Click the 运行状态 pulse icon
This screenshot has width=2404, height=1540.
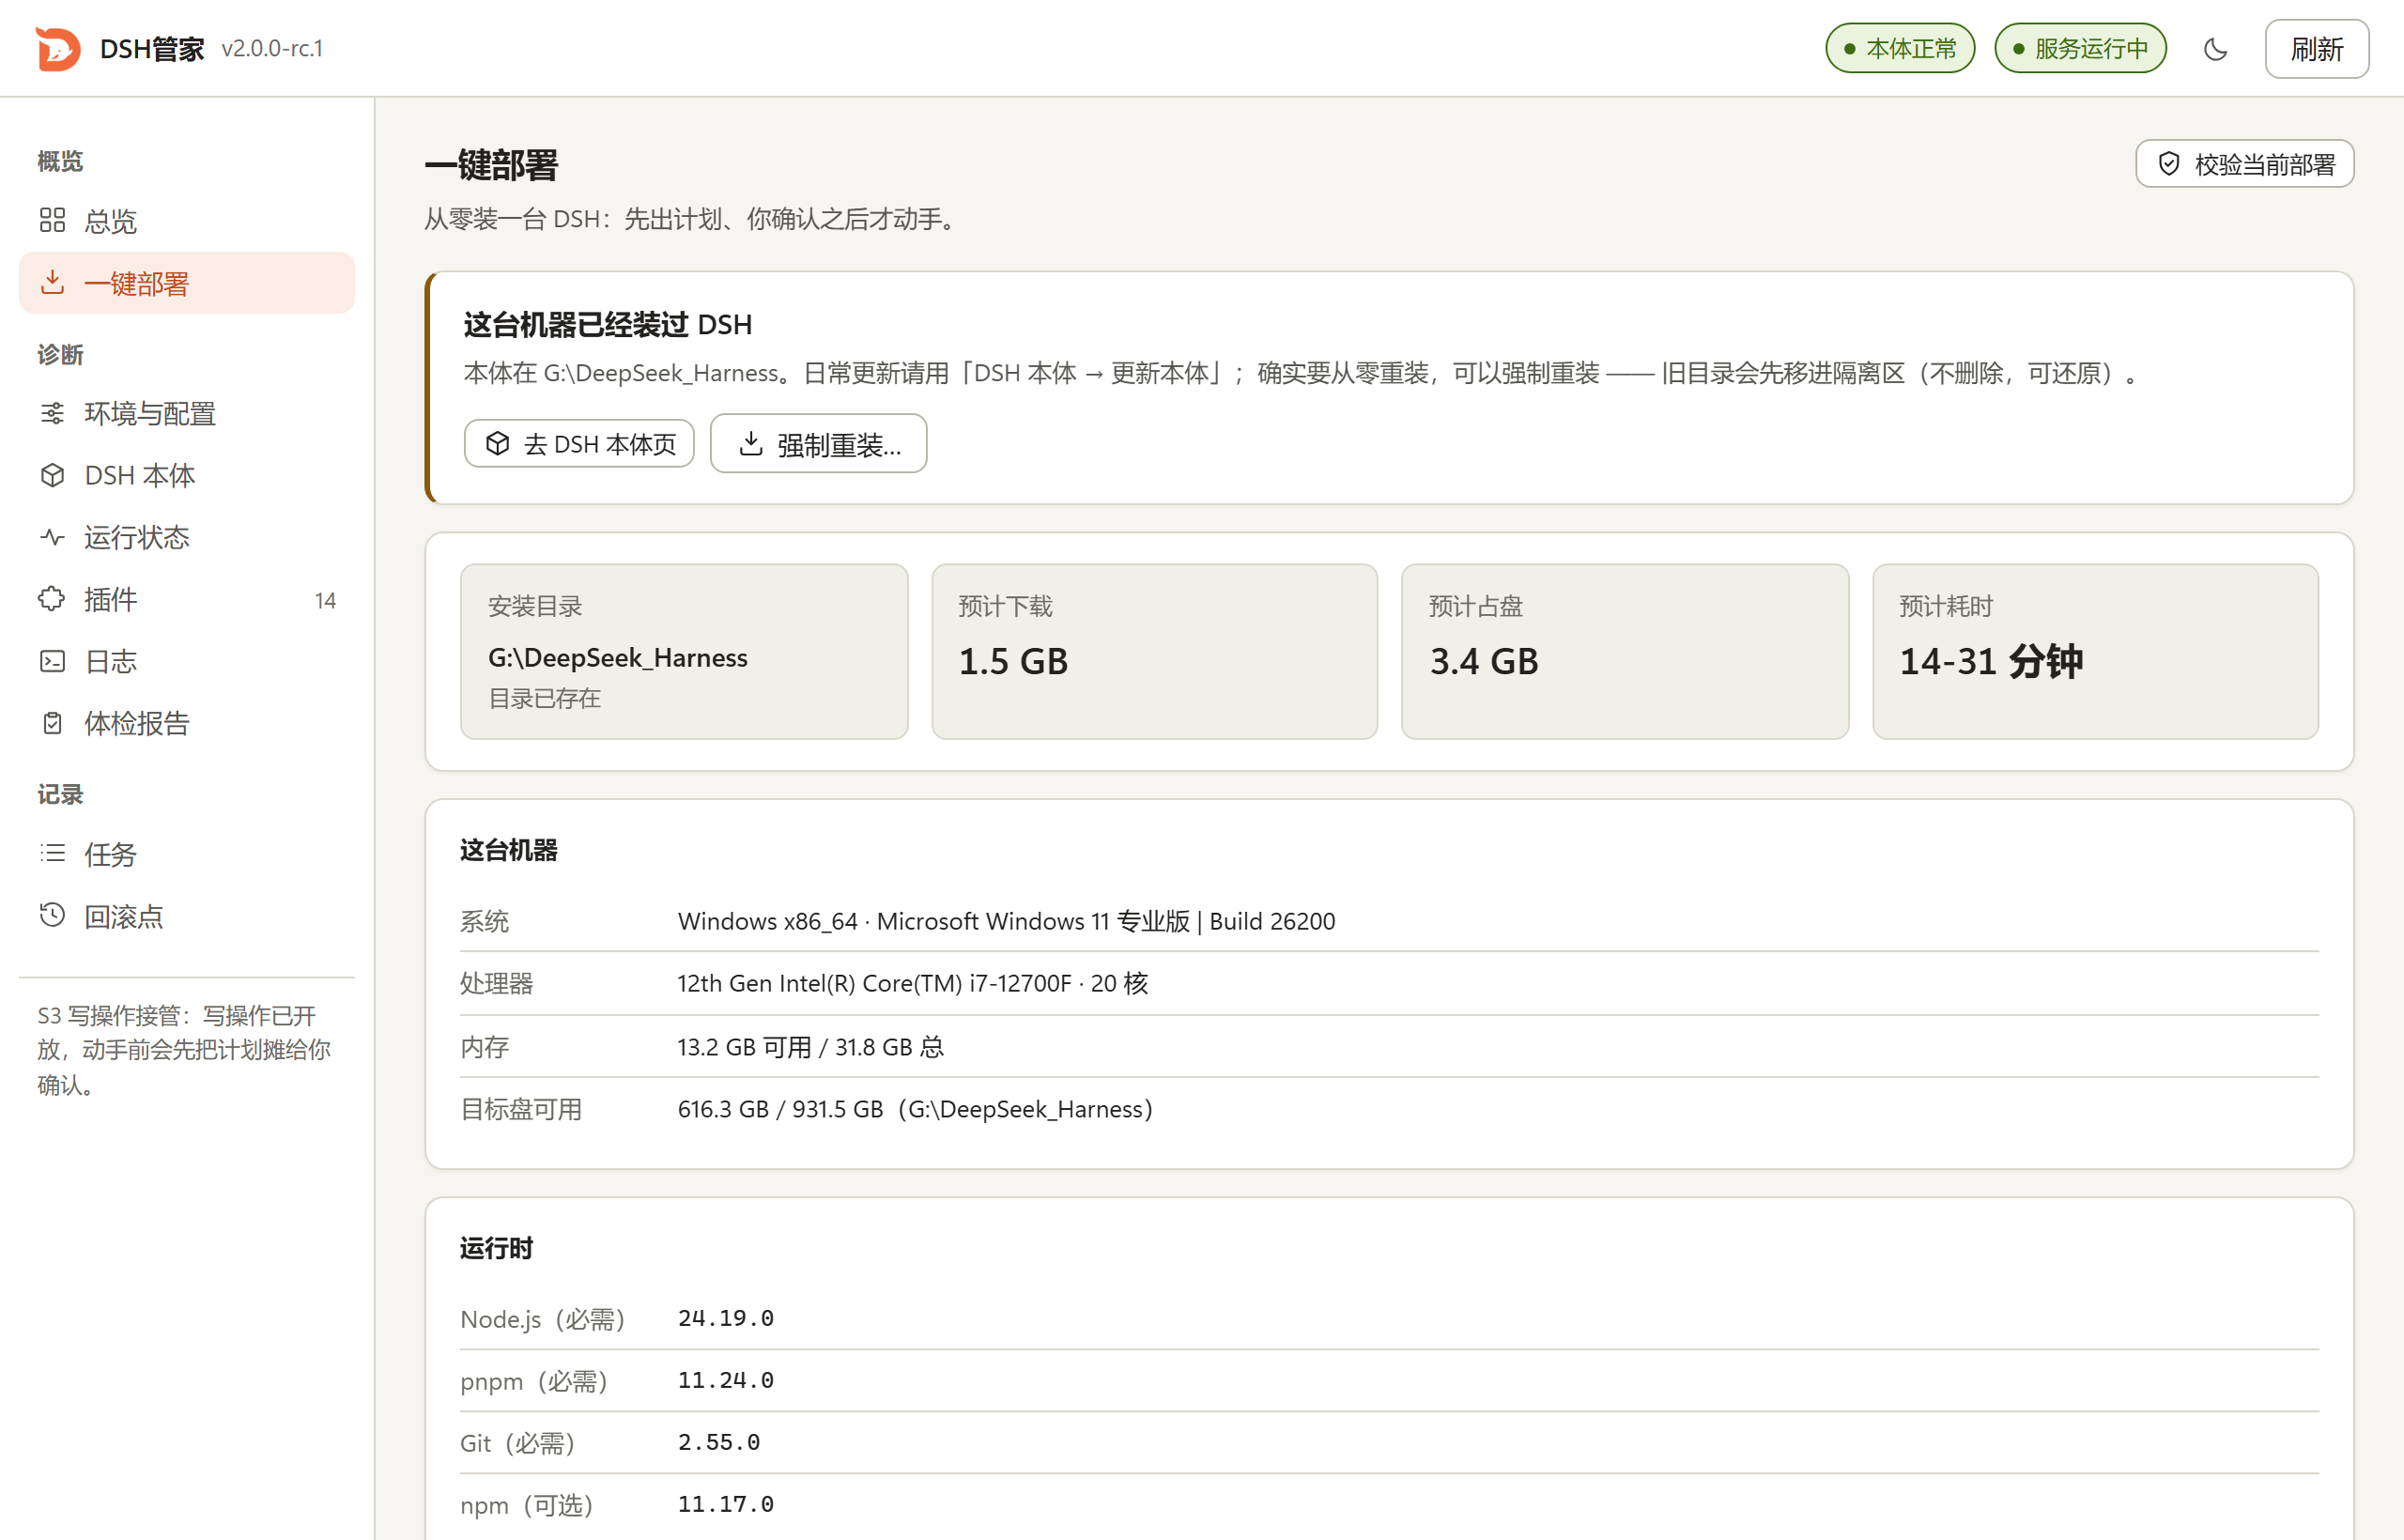52,537
